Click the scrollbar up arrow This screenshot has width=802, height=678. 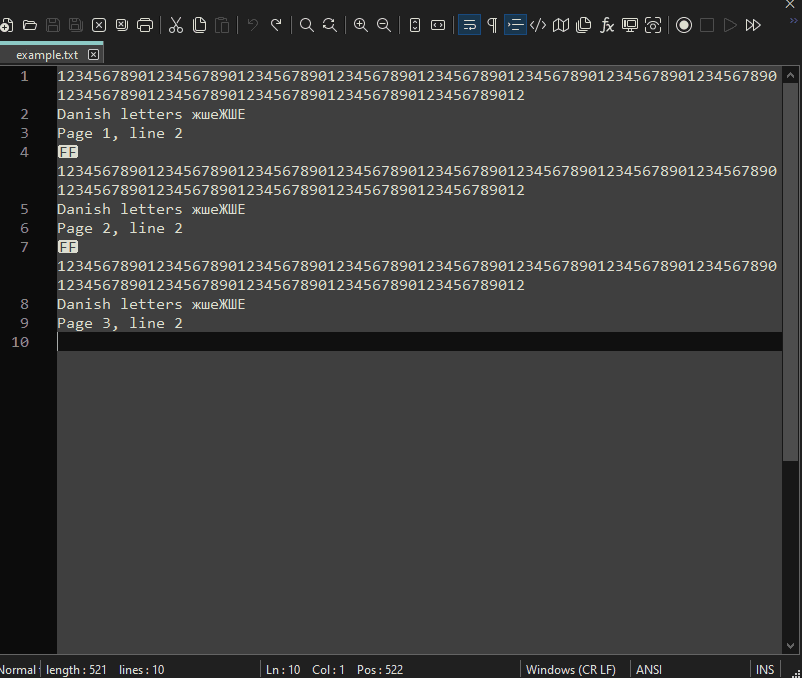pos(791,73)
